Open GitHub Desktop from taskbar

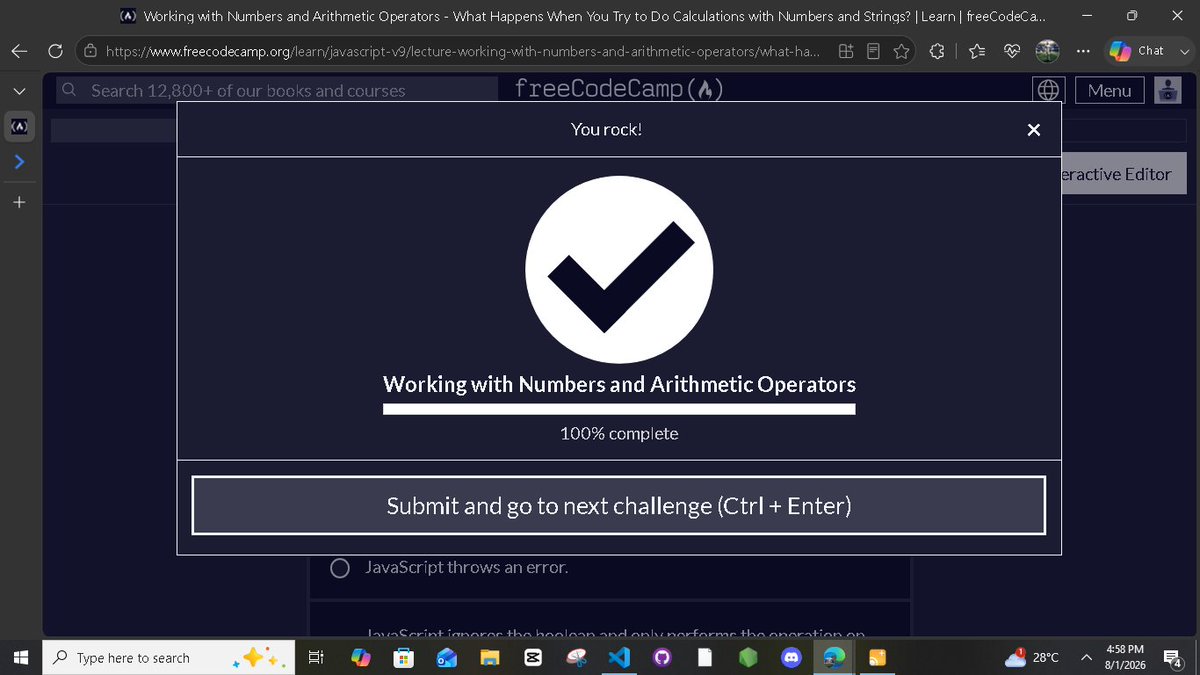pyautogui.click(x=661, y=657)
